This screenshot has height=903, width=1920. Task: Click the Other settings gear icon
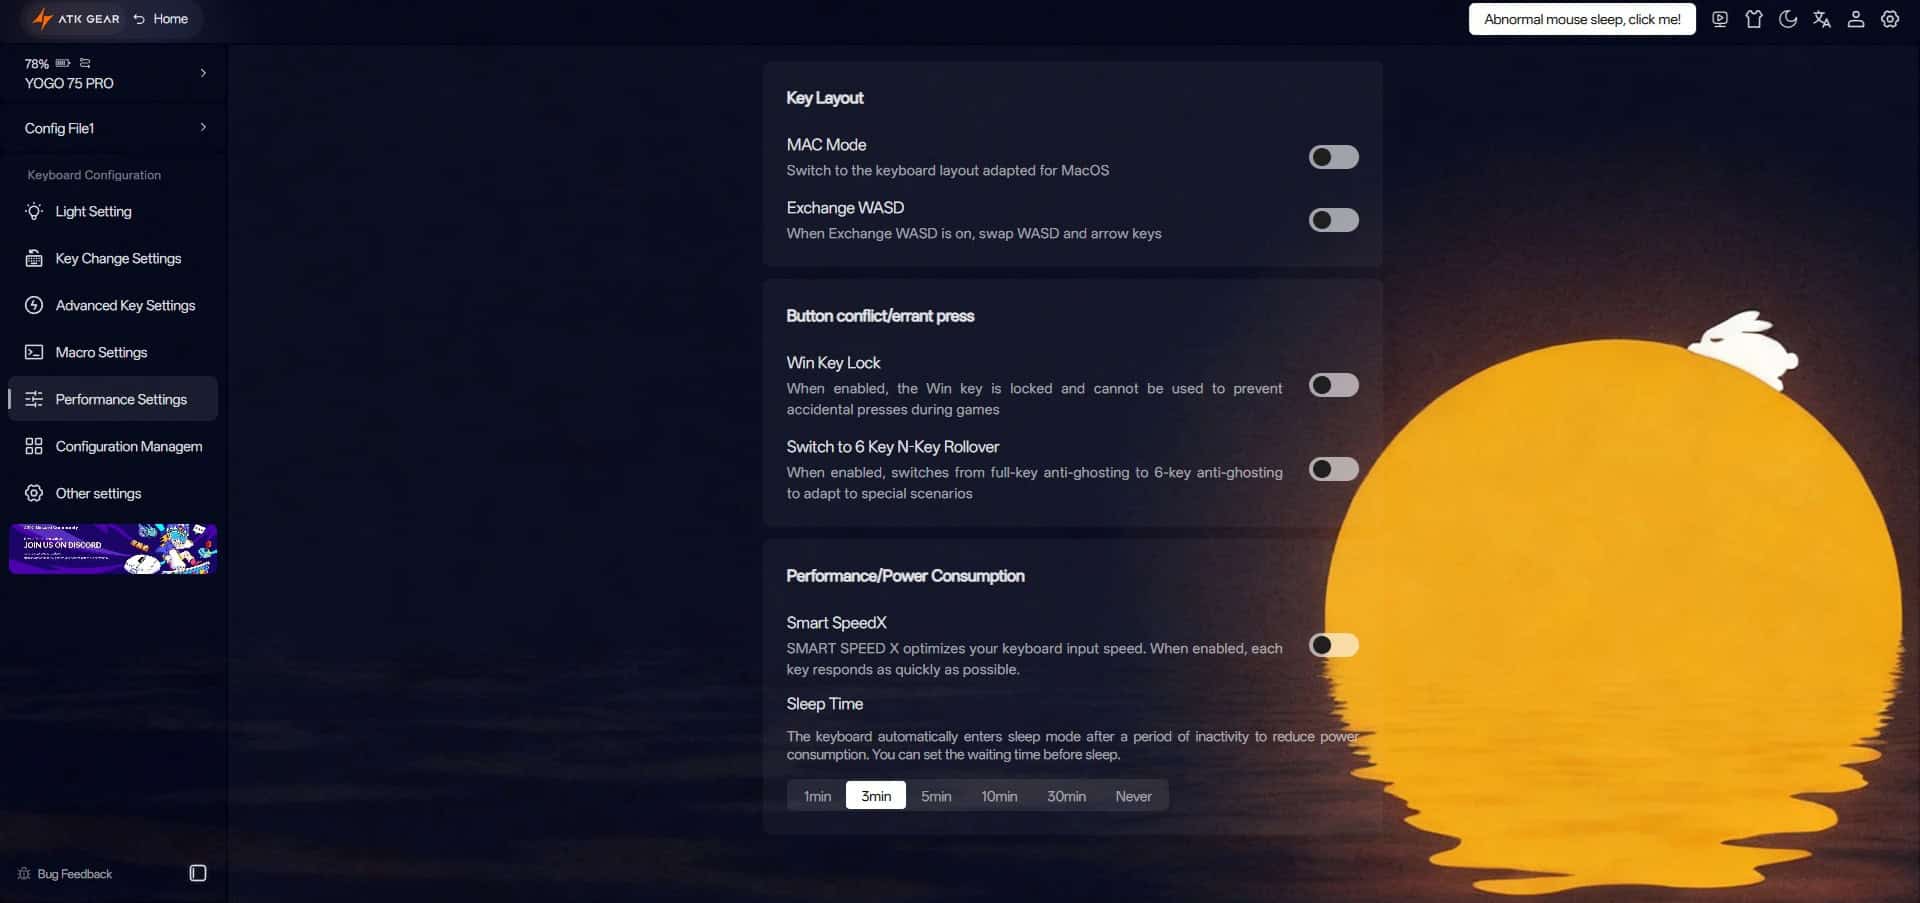pyautogui.click(x=34, y=494)
